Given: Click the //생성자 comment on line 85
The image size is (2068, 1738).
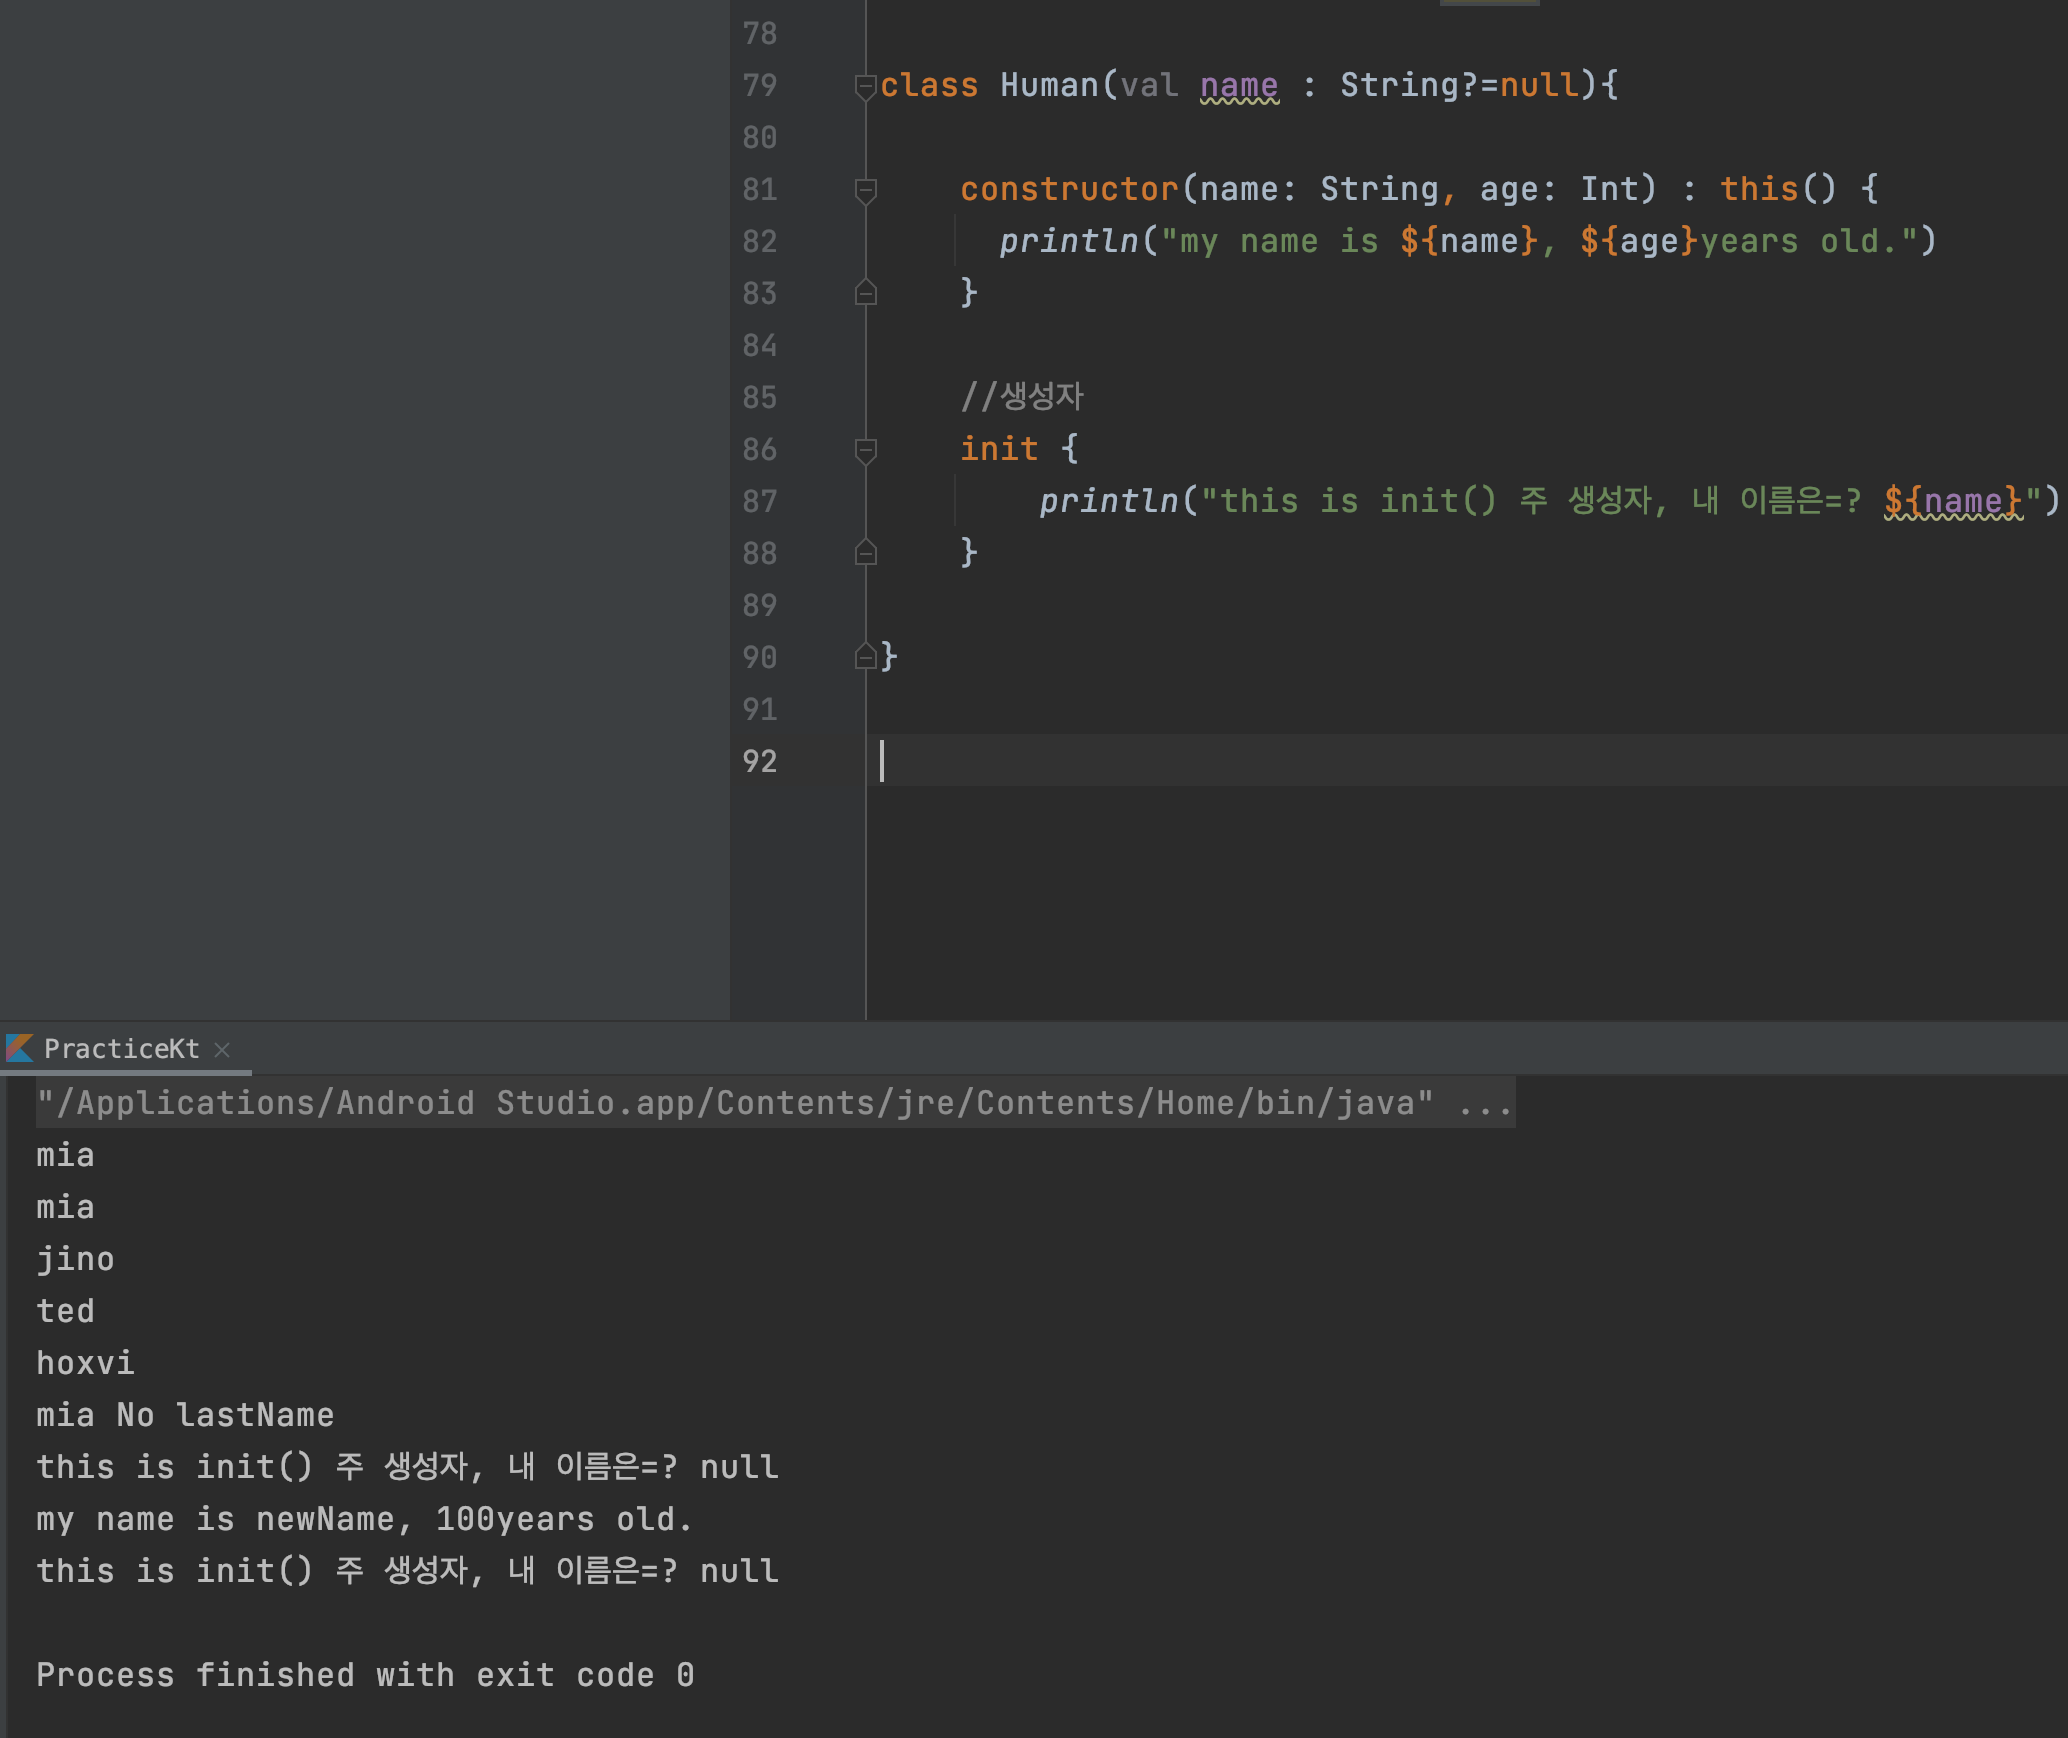Looking at the screenshot, I should (1021, 397).
